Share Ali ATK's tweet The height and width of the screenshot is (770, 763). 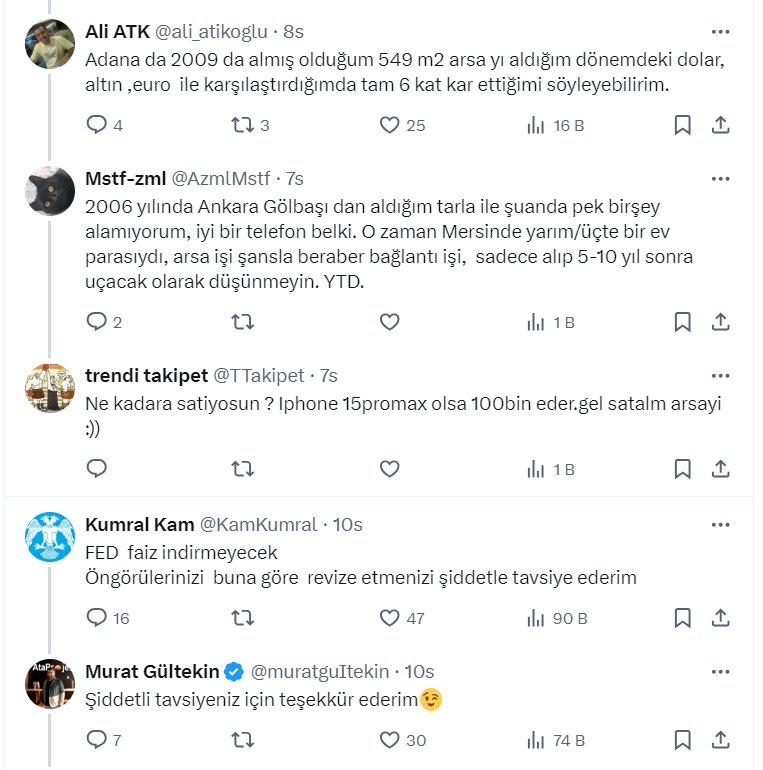[x=720, y=125]
